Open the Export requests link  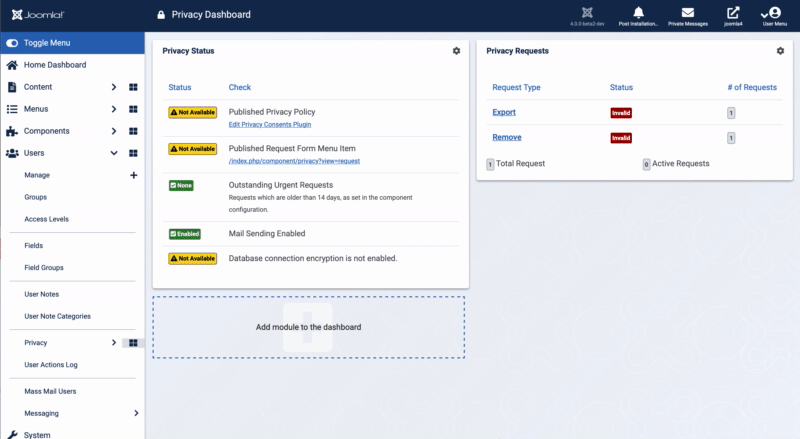point(504,112)
